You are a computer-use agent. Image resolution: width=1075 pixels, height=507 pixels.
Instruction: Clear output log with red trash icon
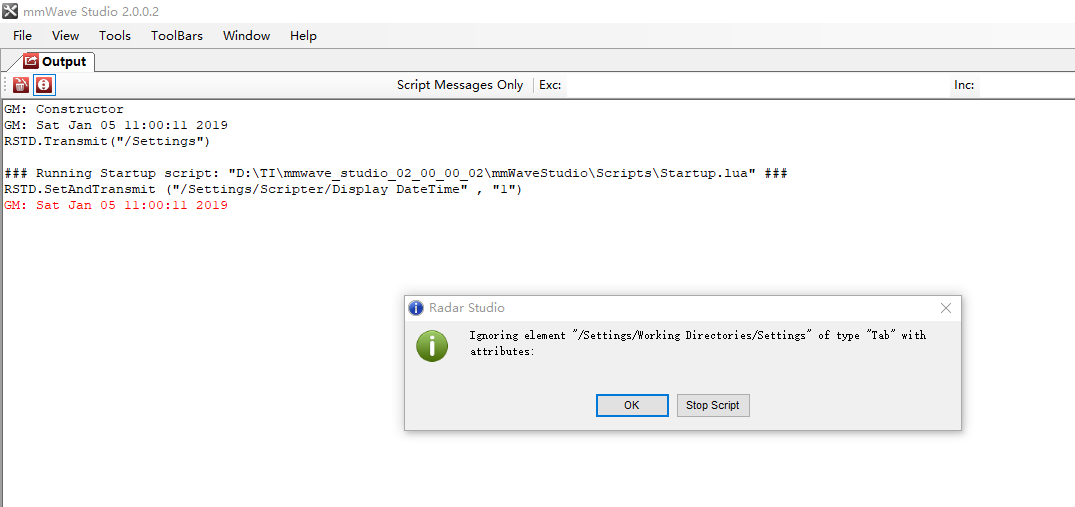coord(21,86)
